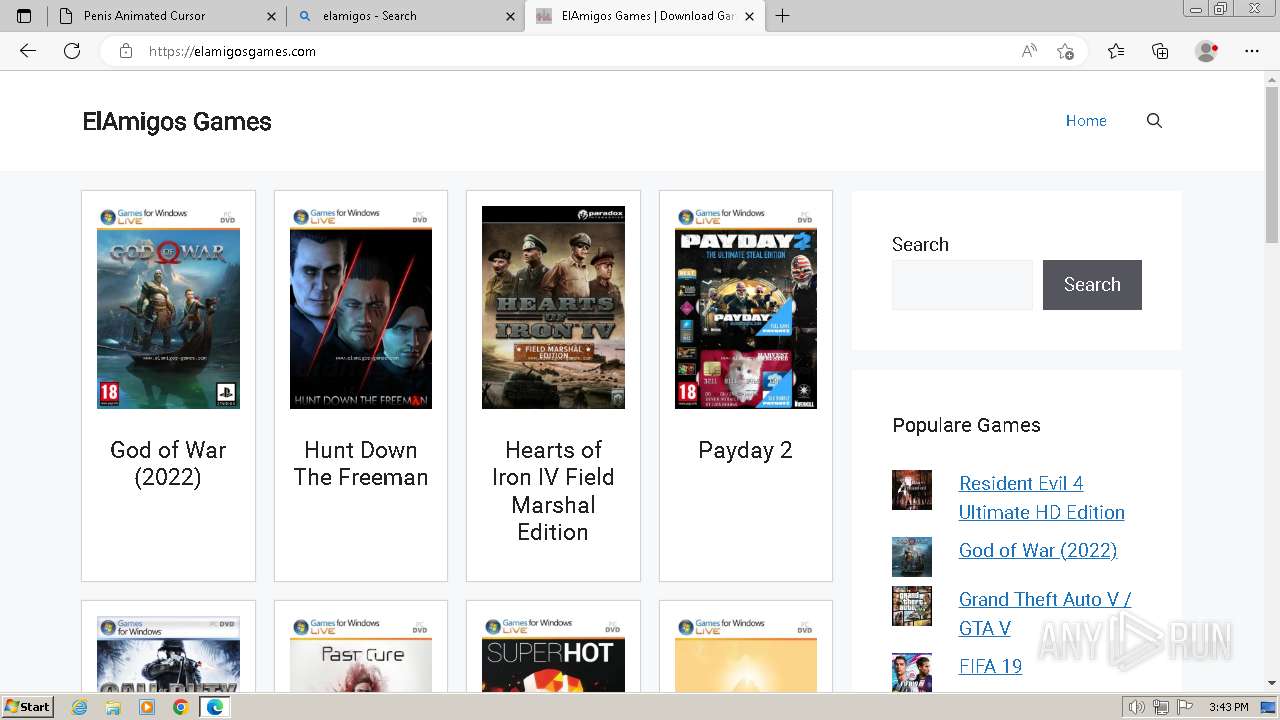View site information via the lock icon

point(126,51)
